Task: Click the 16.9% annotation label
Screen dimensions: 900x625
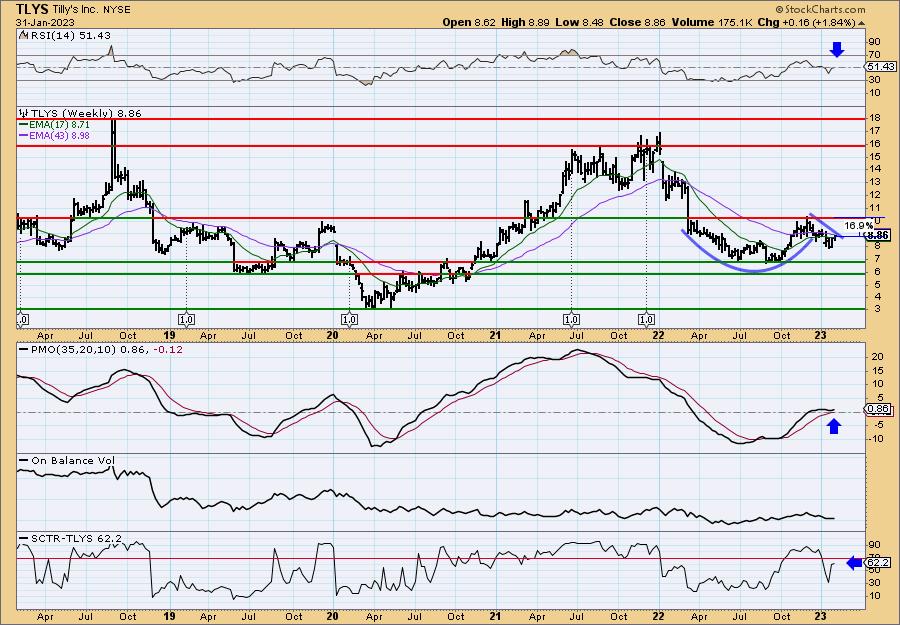Action: [859, 224]
